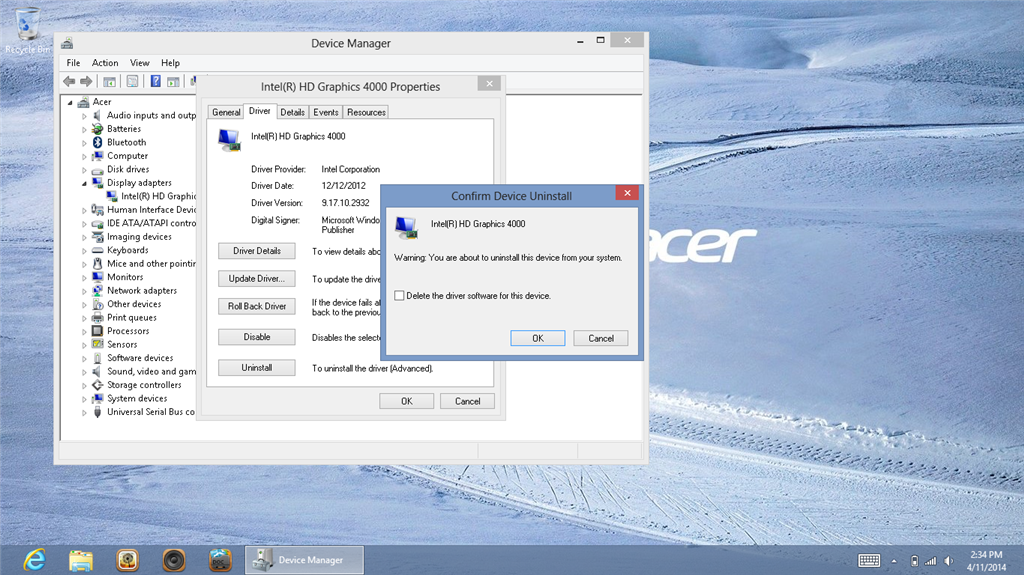
Task: Select Mice and other pointing devices item
Action: point(152,263)
